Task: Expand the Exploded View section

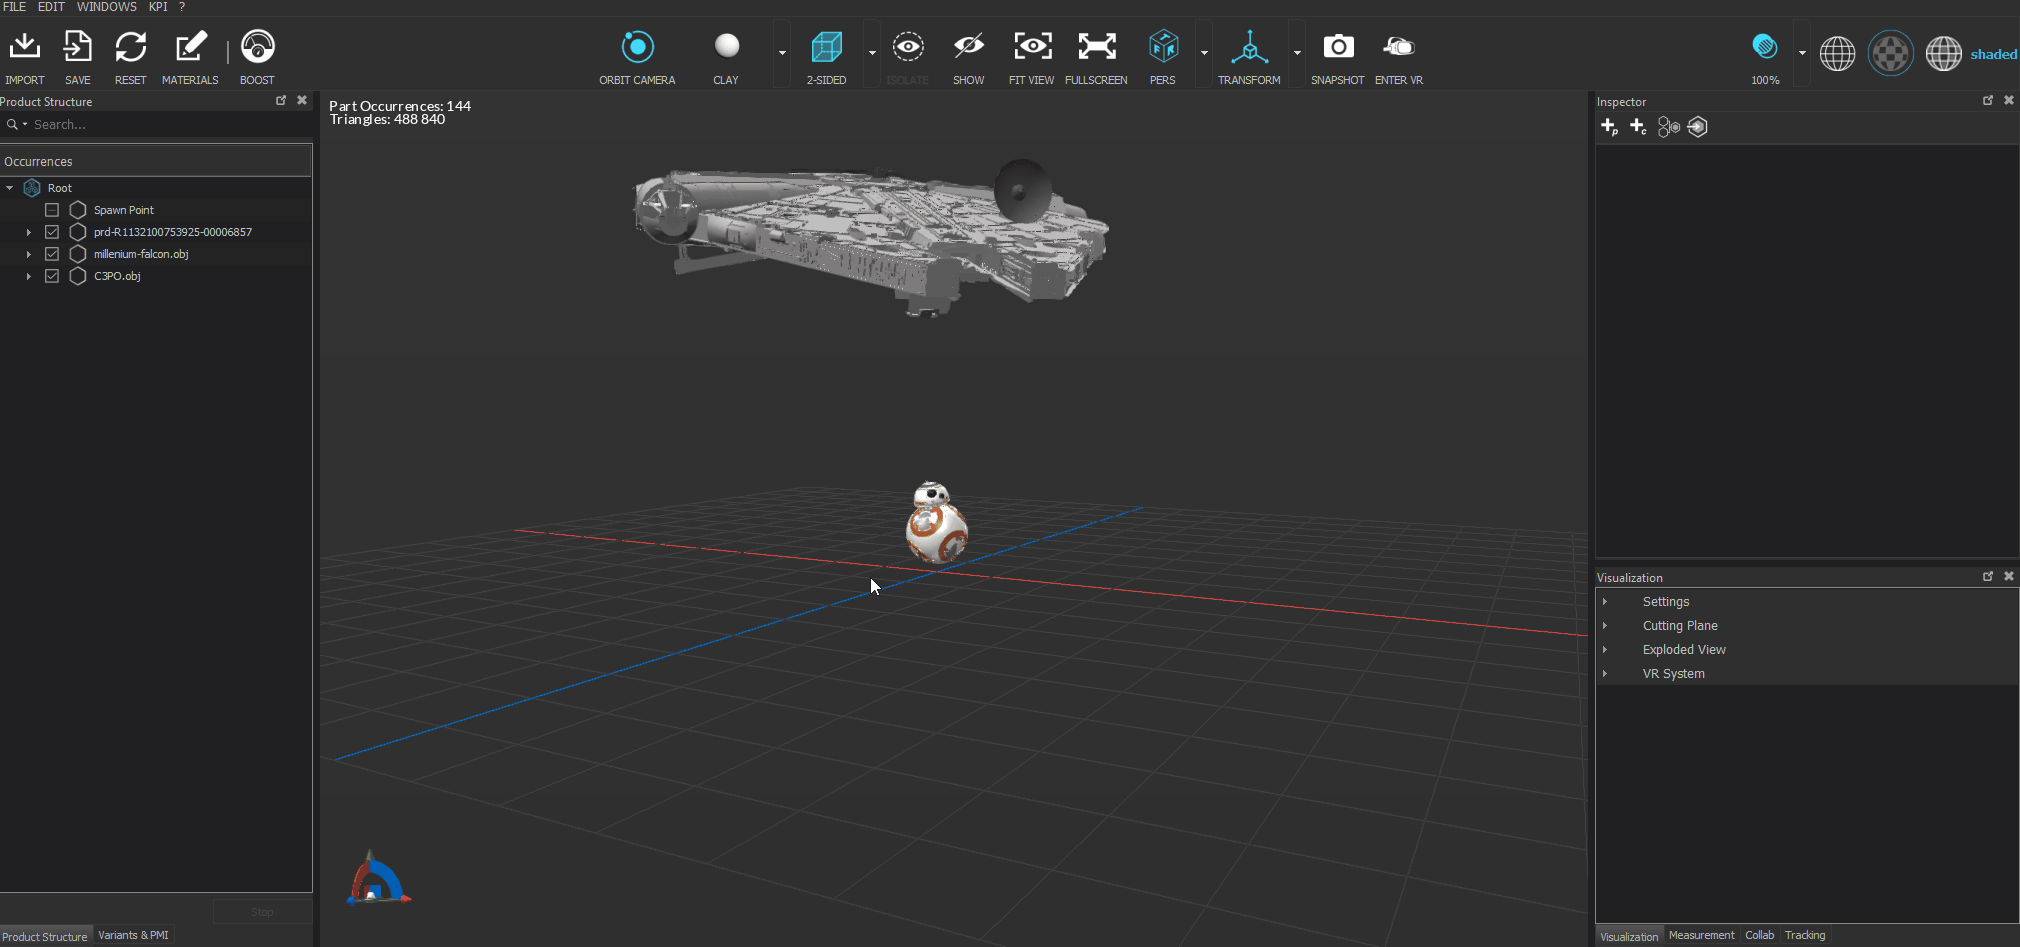Action: point(1605,650)
